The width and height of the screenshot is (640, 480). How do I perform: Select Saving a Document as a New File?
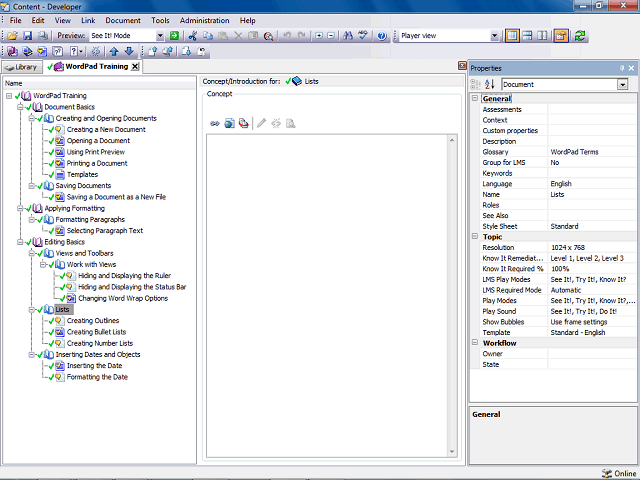(116, 197)
